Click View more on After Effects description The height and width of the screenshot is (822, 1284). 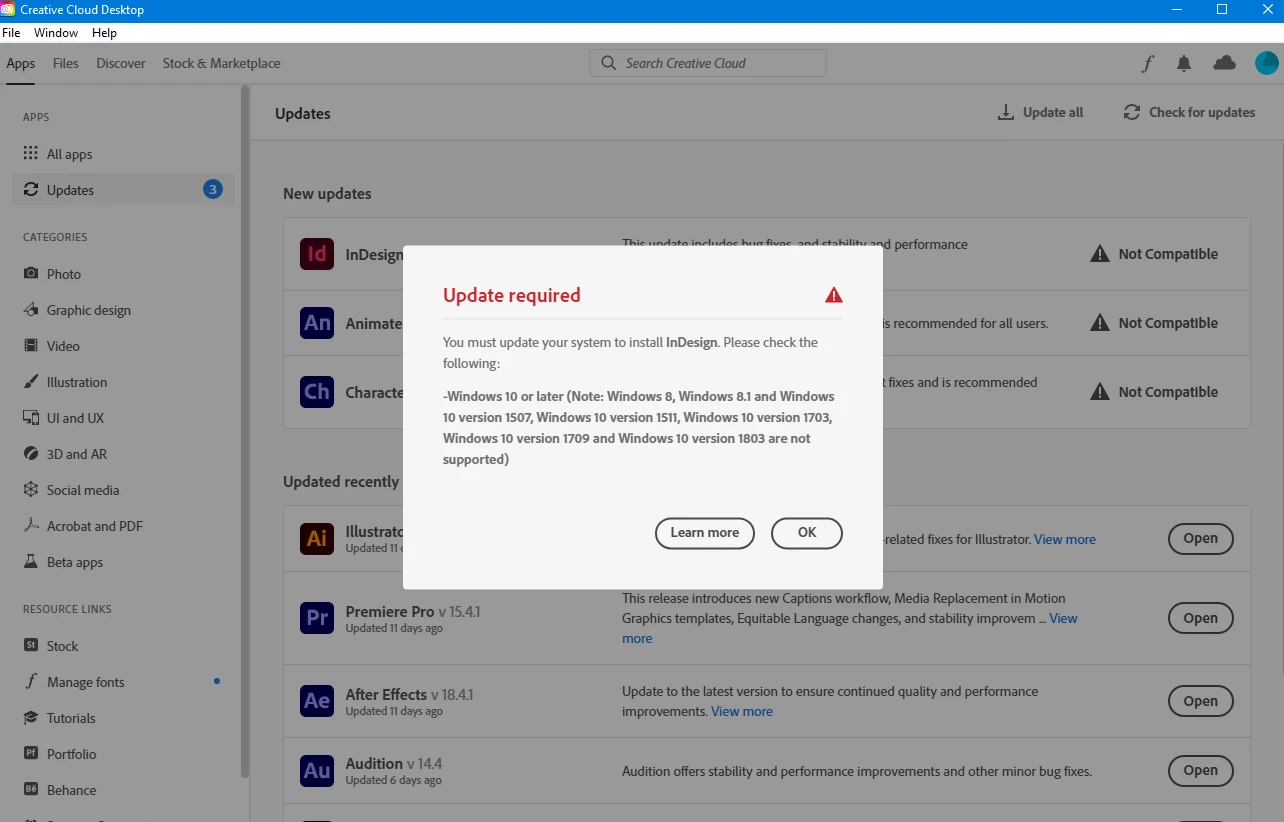[742, 711]
